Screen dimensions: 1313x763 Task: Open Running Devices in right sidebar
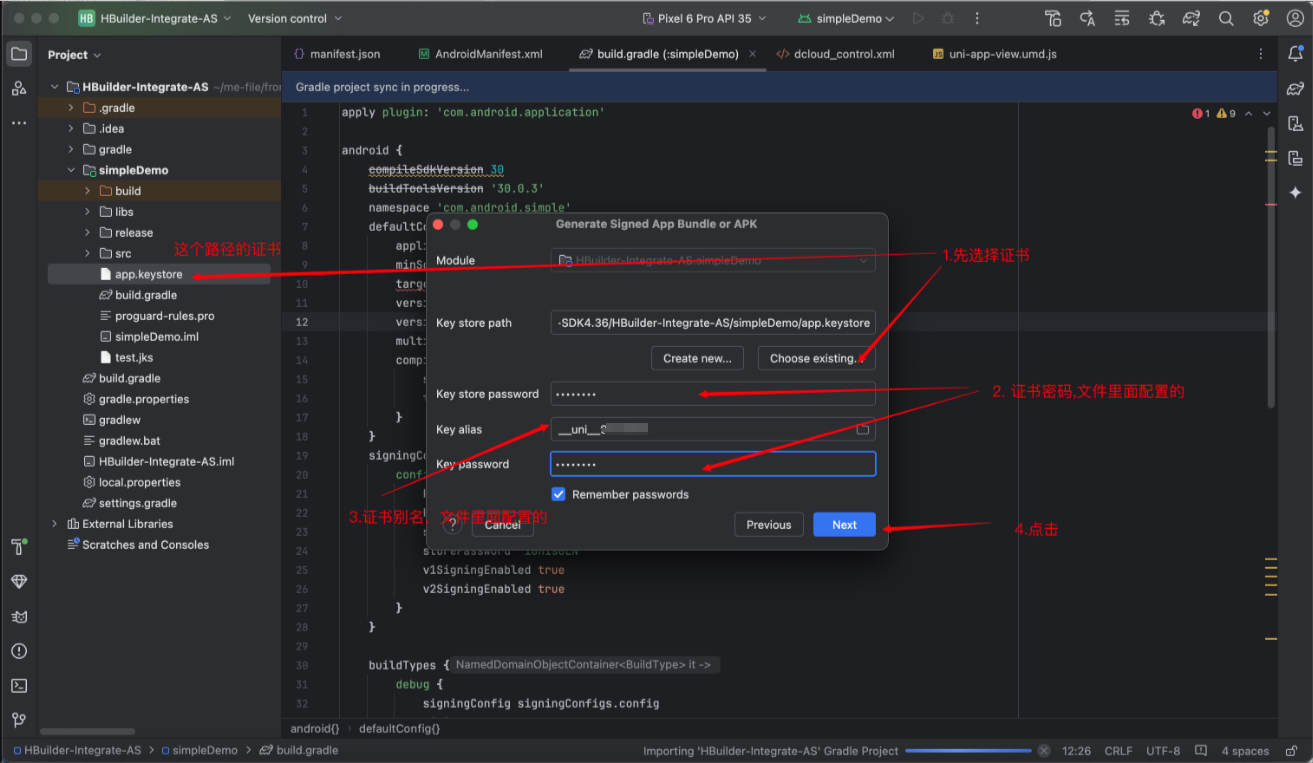[1295, 158]
